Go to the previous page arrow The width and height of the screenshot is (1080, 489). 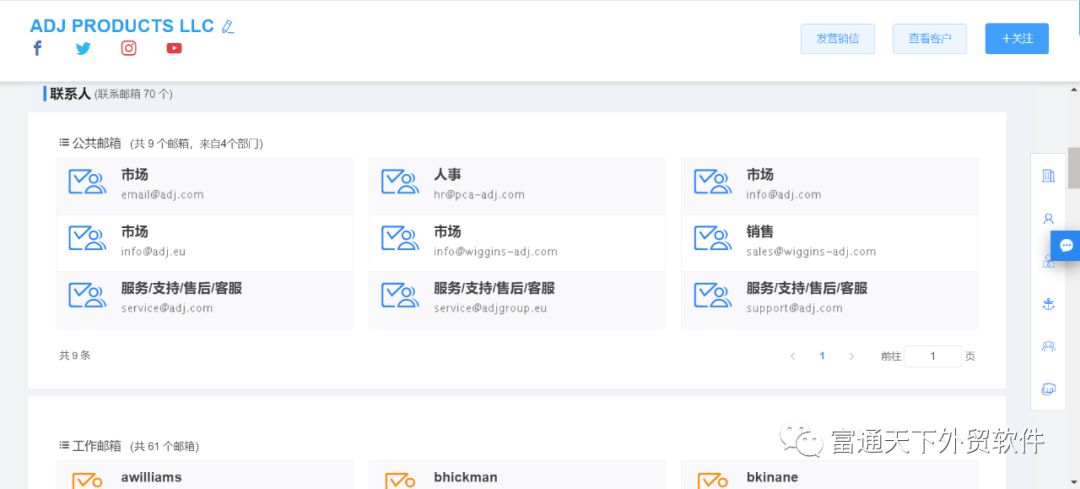click(793, 356)
